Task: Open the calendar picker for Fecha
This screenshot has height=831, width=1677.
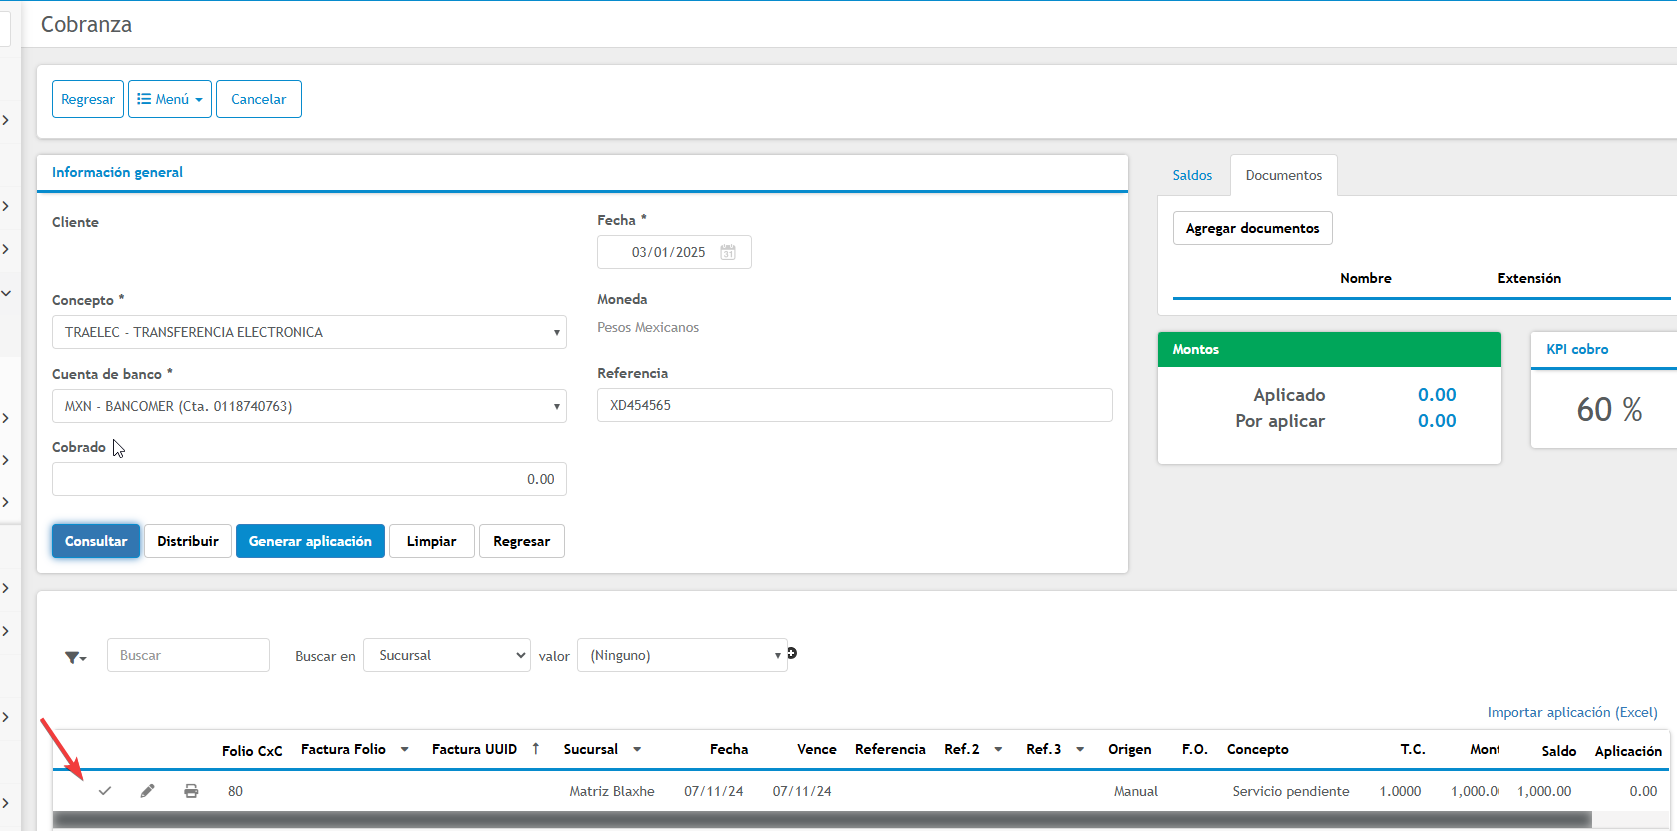Action: click(728, 252)
